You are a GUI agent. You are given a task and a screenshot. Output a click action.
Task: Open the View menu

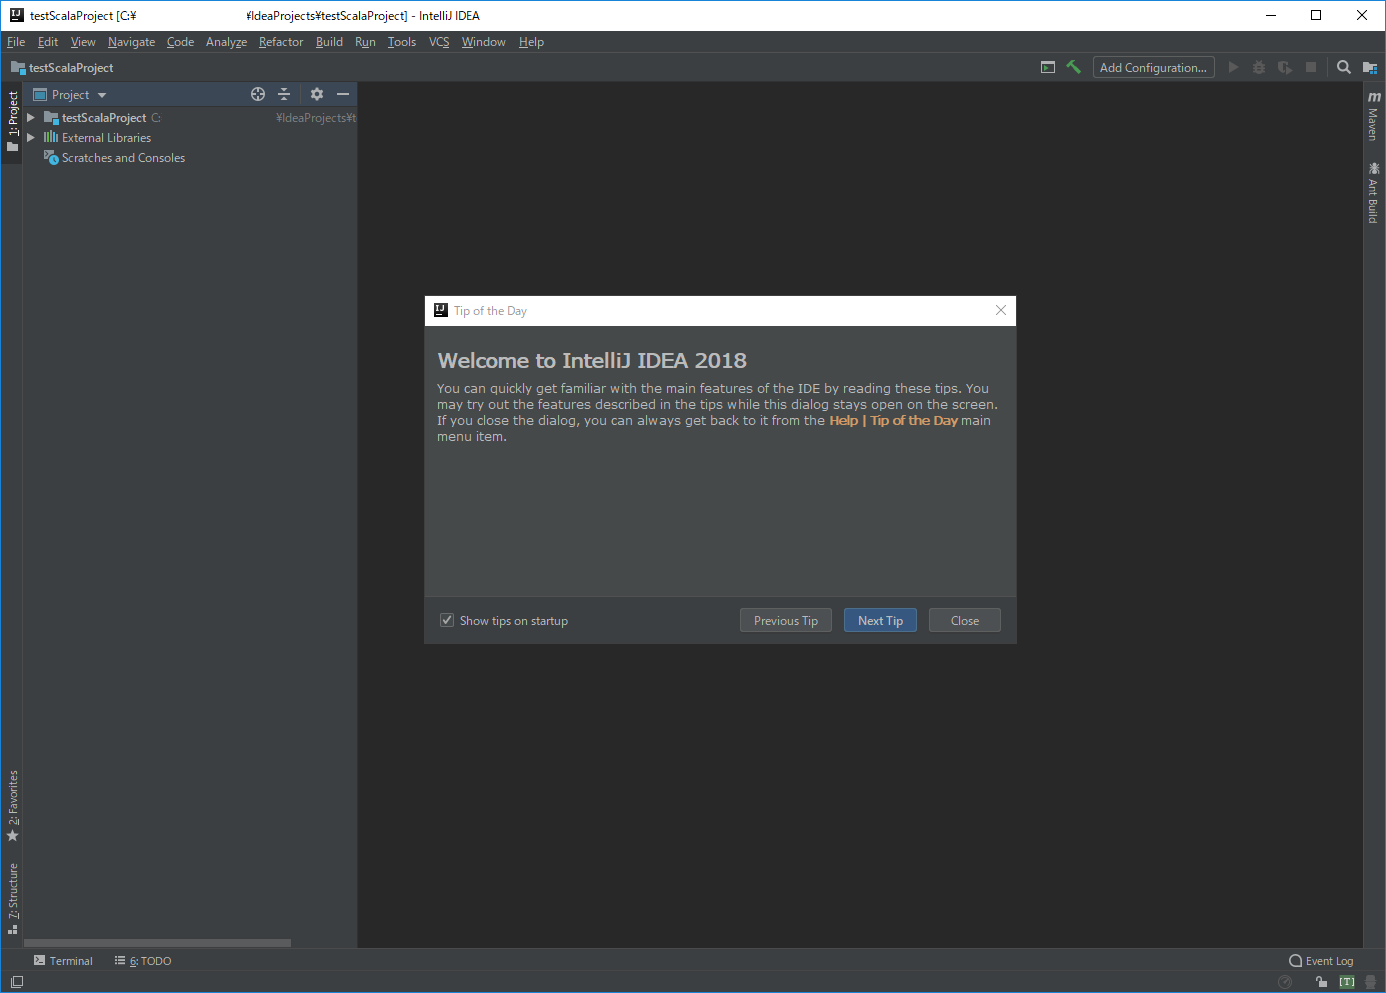click(x=83, y=42)
